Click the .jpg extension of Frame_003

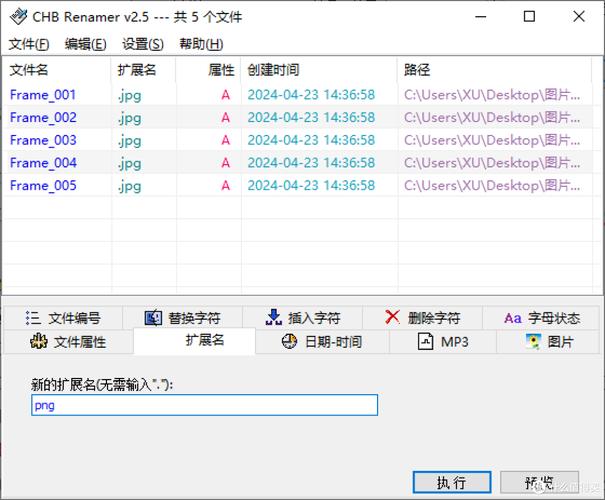coord(130,141)
